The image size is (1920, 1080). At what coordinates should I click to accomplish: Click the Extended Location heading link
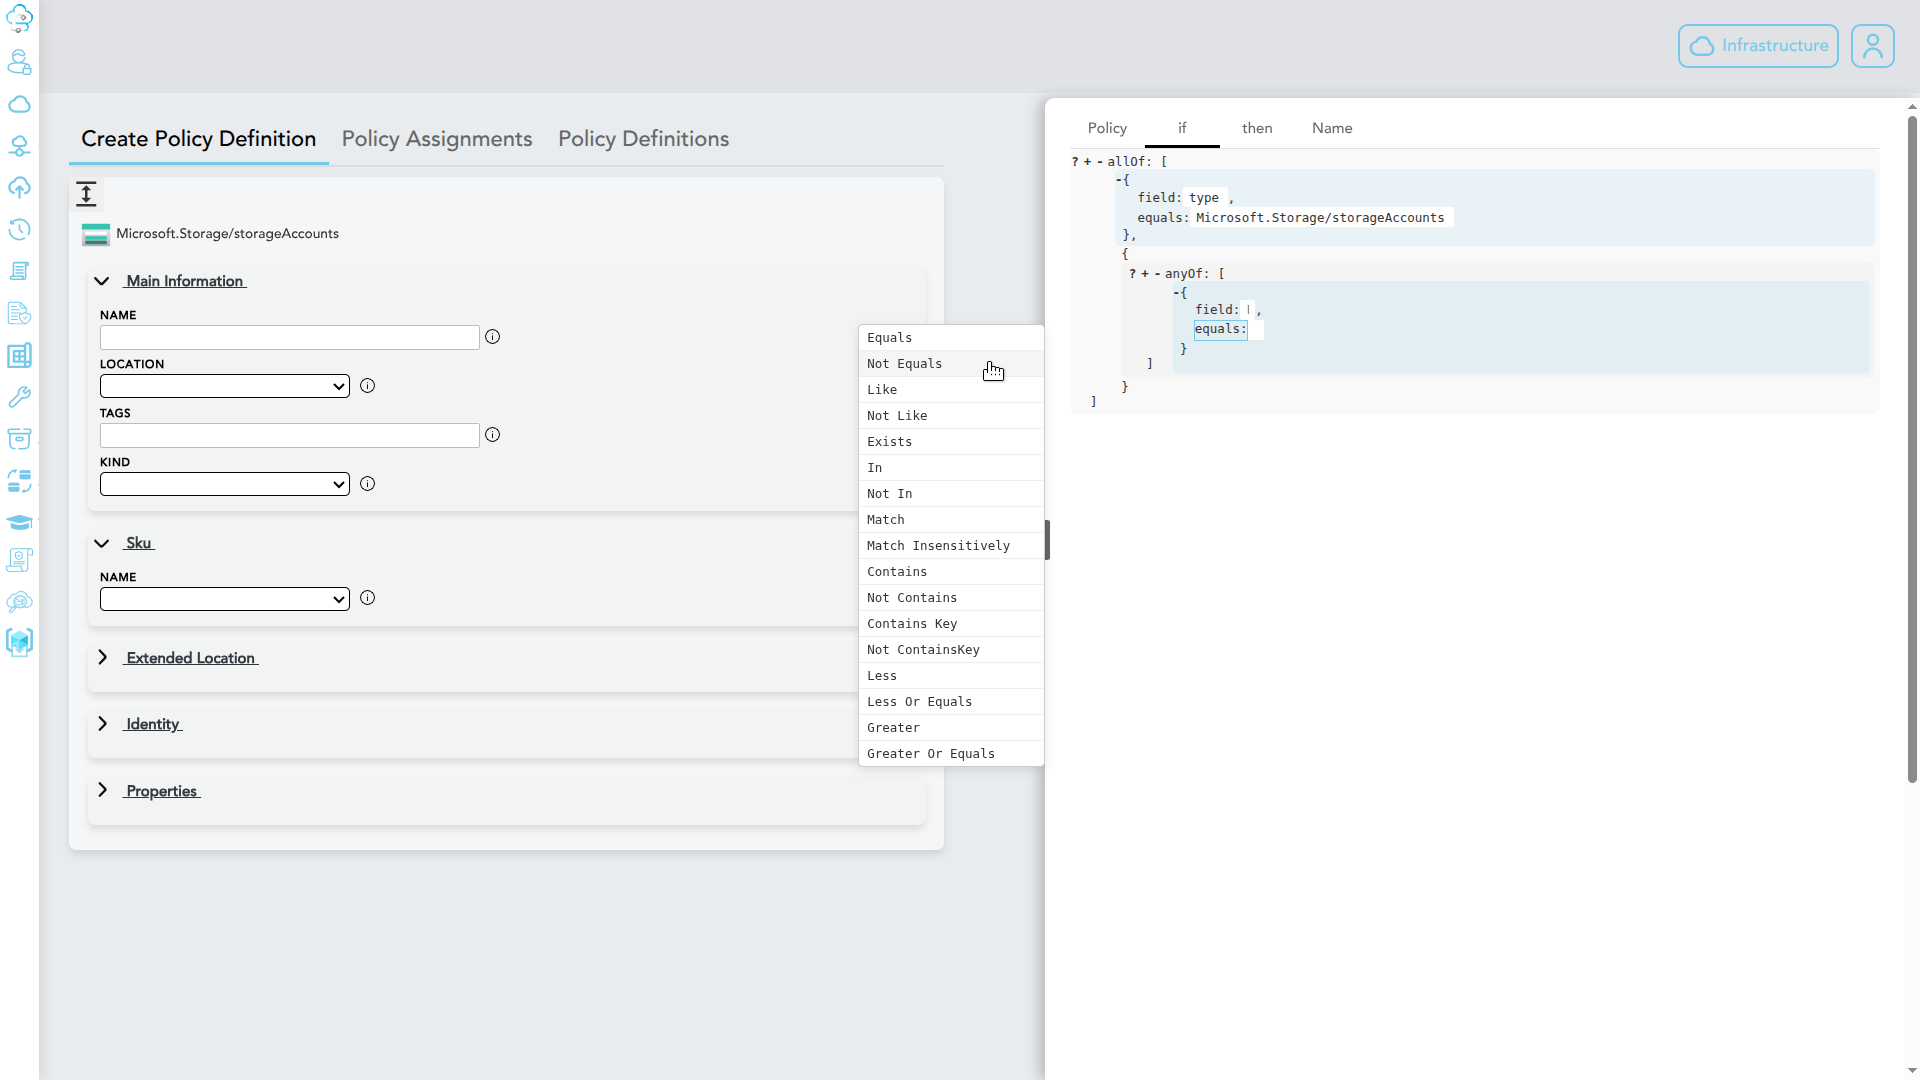pyautogui.click(x=191, y=658)
